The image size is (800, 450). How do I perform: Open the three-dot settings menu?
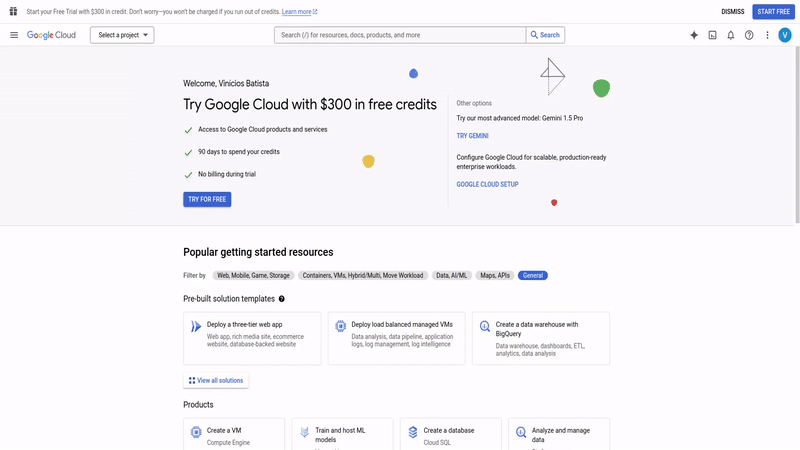[767, 35]
